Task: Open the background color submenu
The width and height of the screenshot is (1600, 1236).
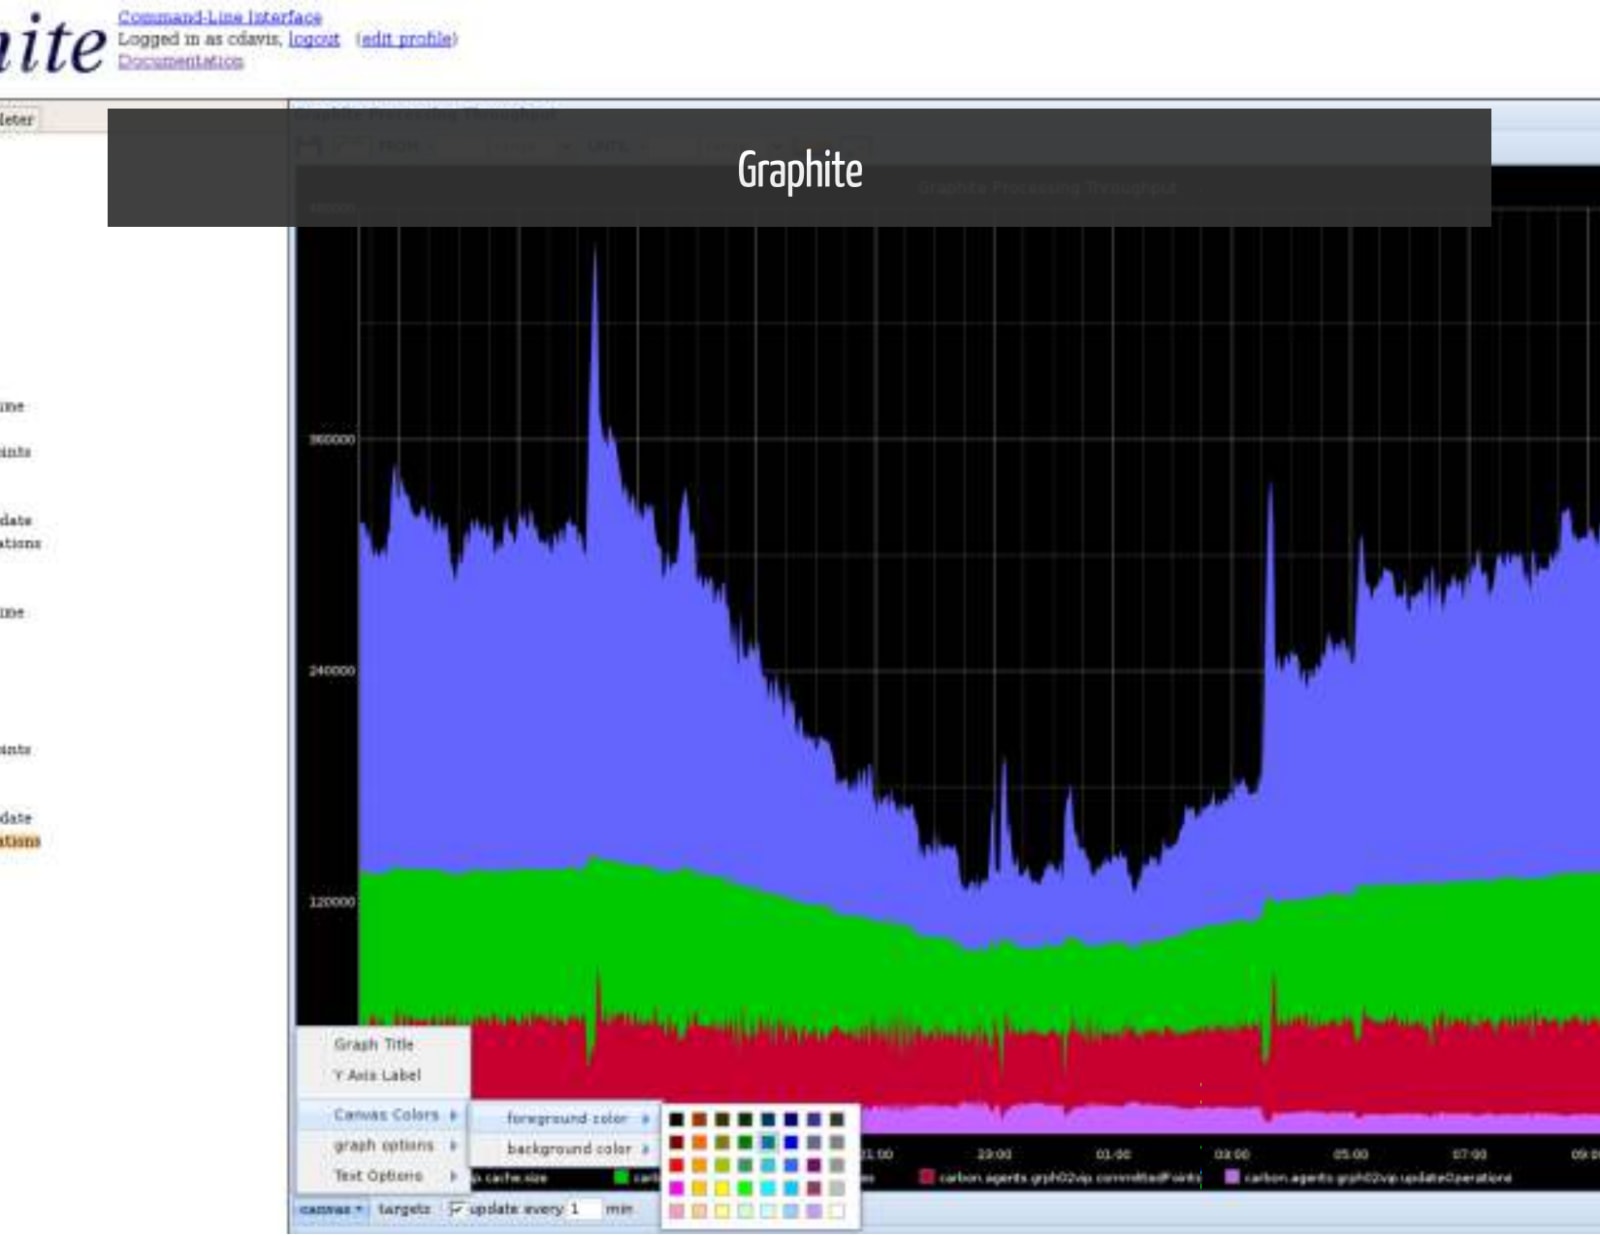Action: (565, 1149)
